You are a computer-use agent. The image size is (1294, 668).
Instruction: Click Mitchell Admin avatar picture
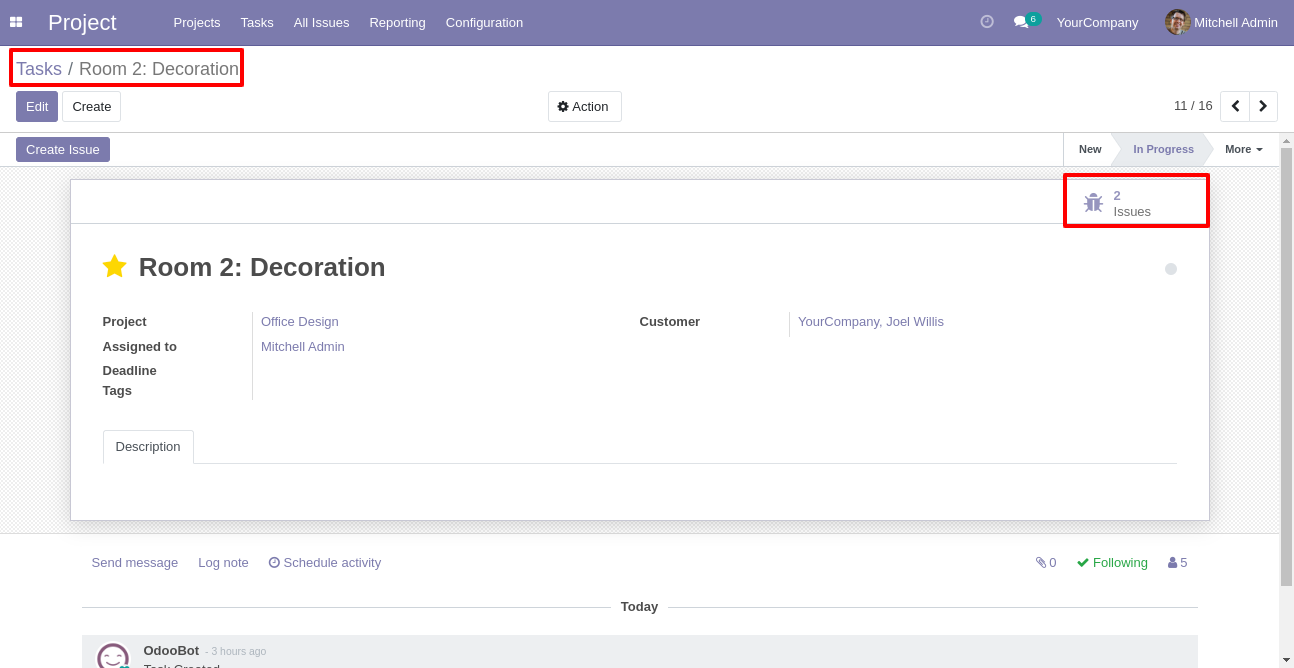[x=1177, y=22]
